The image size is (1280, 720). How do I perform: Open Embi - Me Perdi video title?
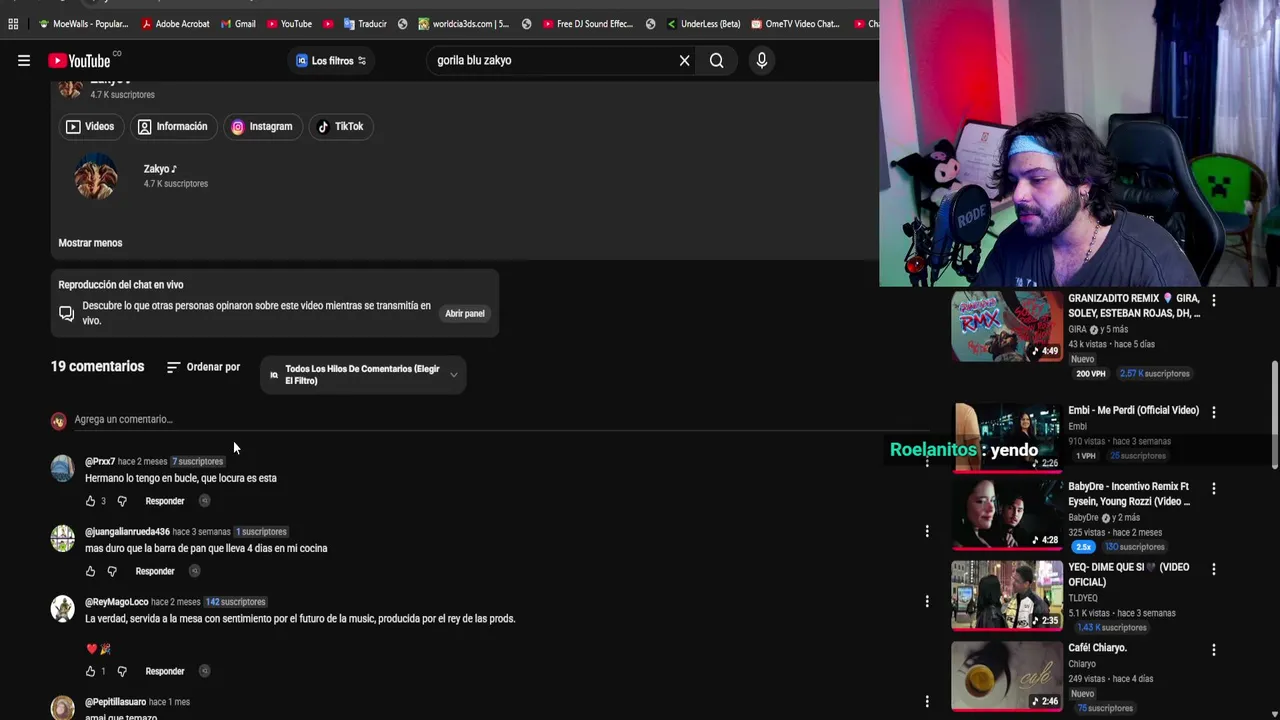(x=1133, y=410)
